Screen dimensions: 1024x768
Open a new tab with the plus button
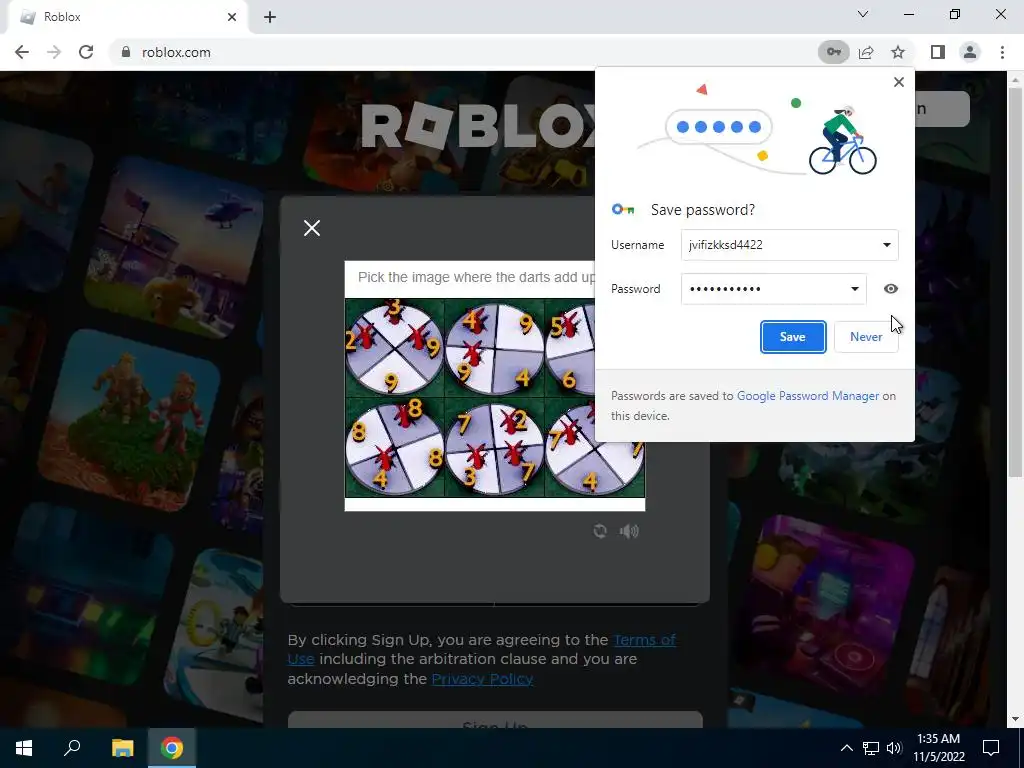tap(270, 17)
